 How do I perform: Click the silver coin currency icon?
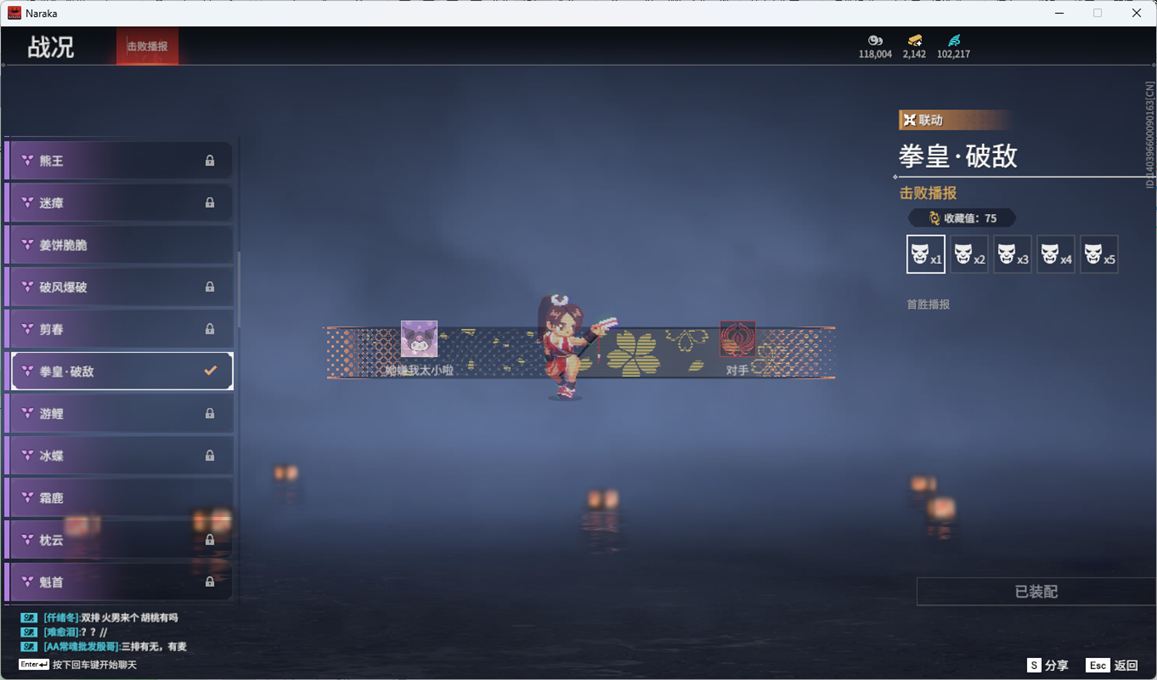click(x=875, y=41)
